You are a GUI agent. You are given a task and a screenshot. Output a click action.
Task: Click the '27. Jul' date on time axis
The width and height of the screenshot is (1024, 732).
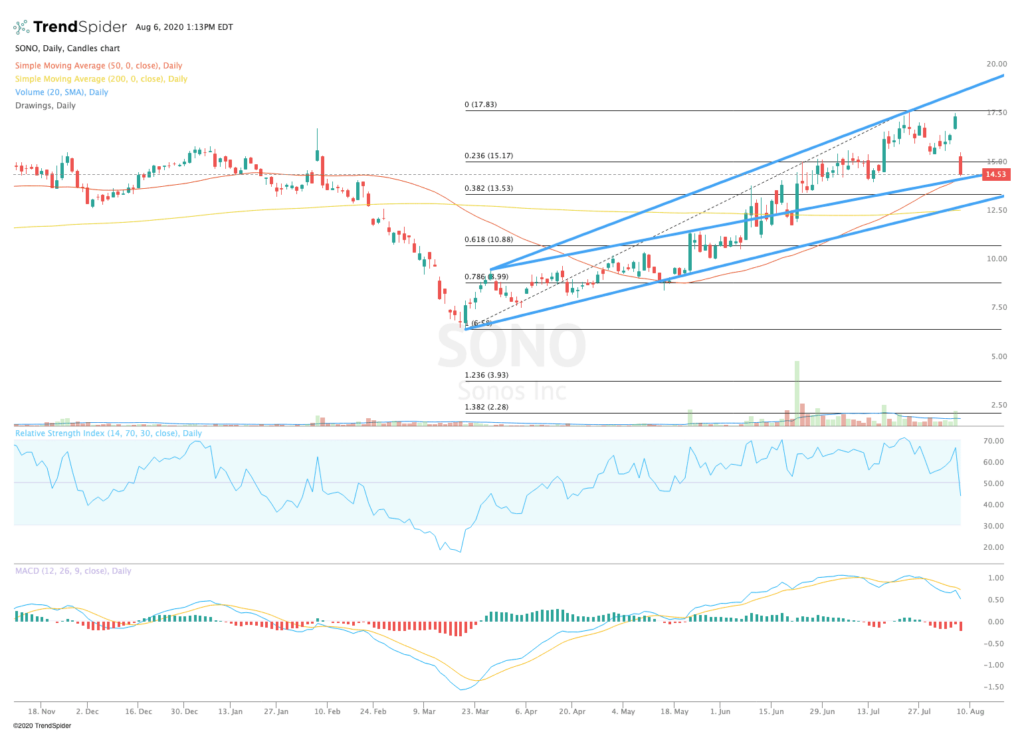click(919, 711)
